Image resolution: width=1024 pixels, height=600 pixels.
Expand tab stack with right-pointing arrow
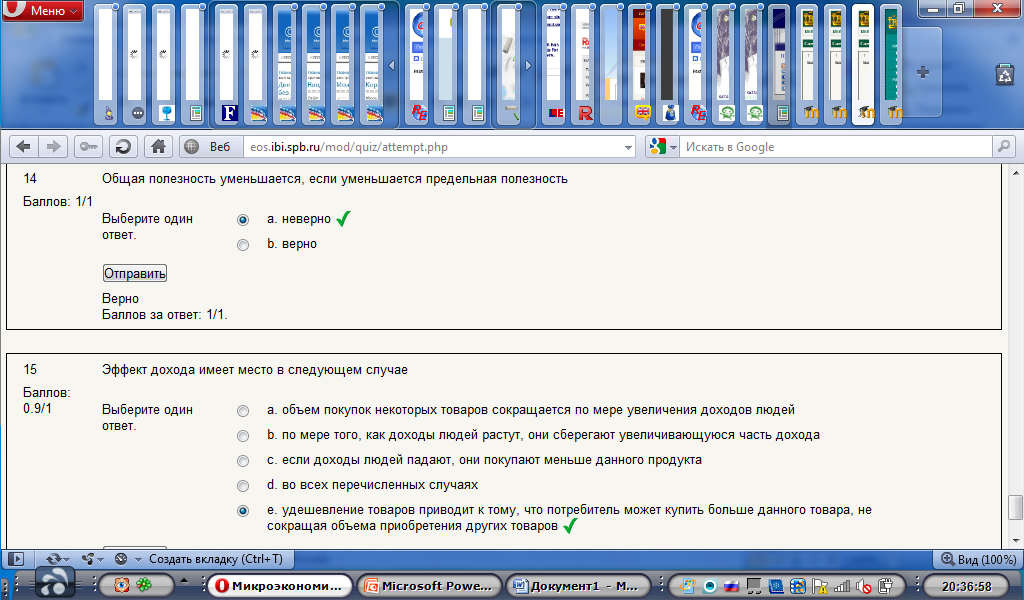528,65
